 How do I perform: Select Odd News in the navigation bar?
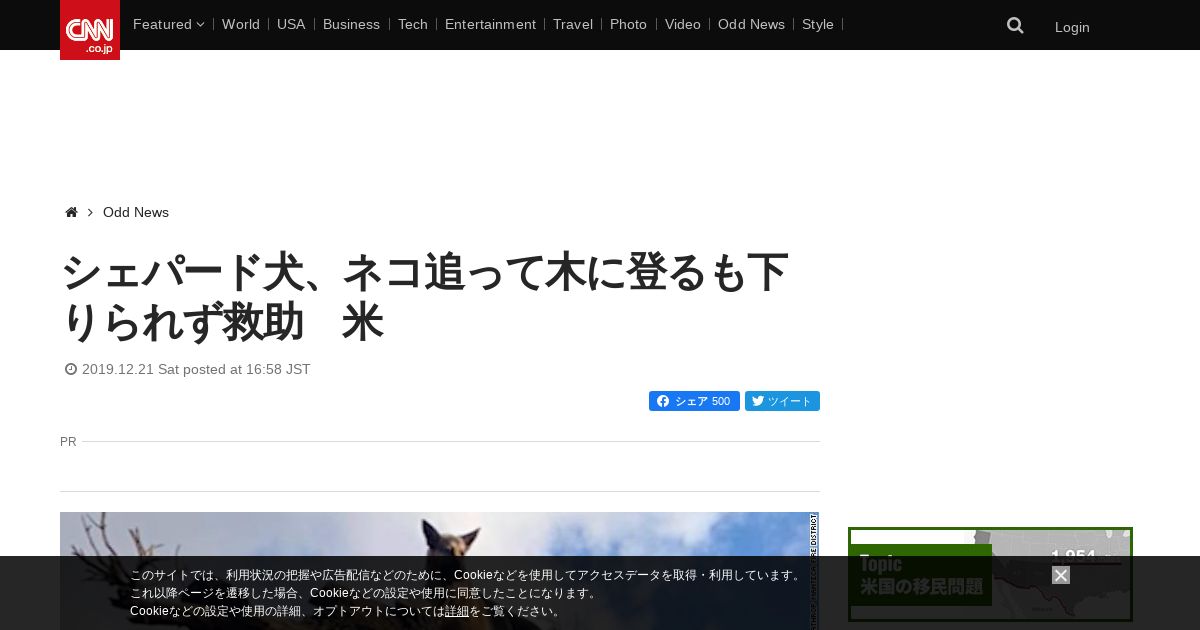751,24
